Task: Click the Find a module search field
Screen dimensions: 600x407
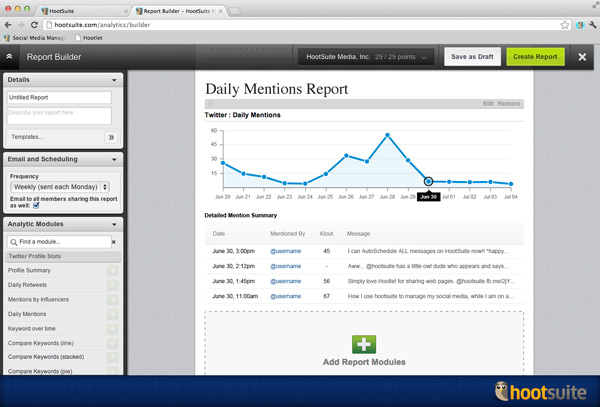Action: (59, 242)
